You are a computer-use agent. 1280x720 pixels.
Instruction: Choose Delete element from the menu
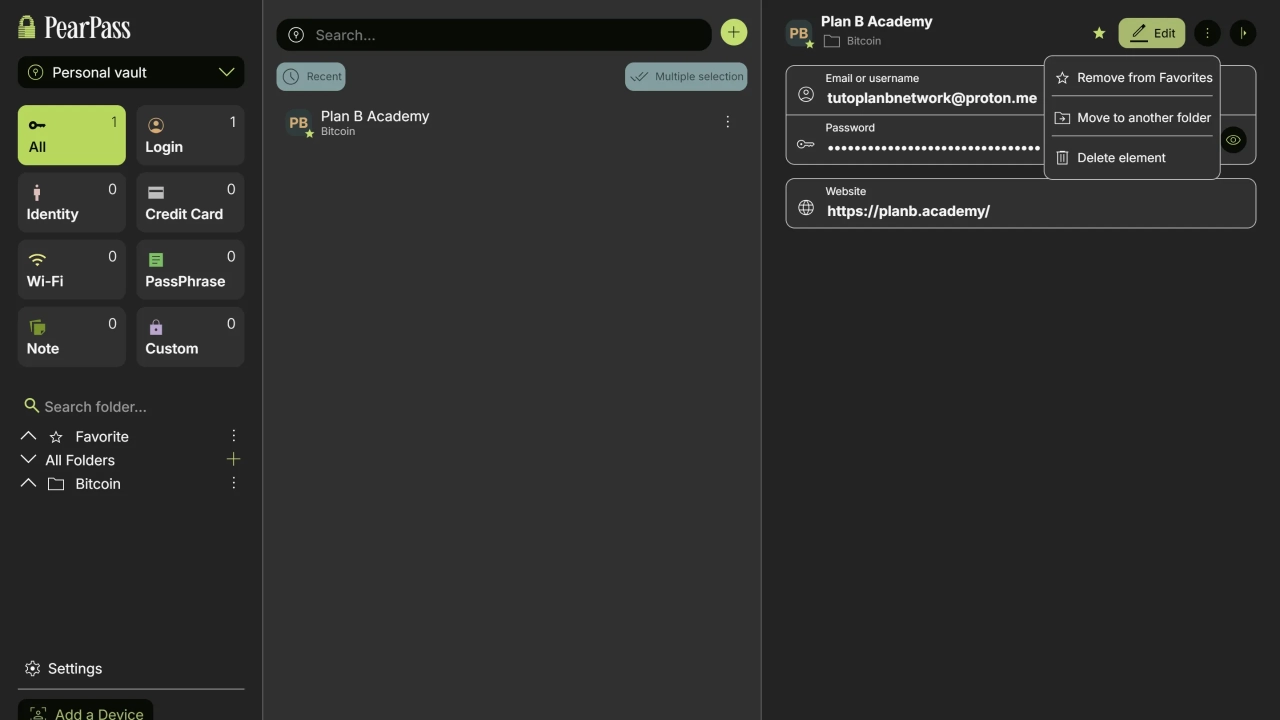pos(1120,157)
